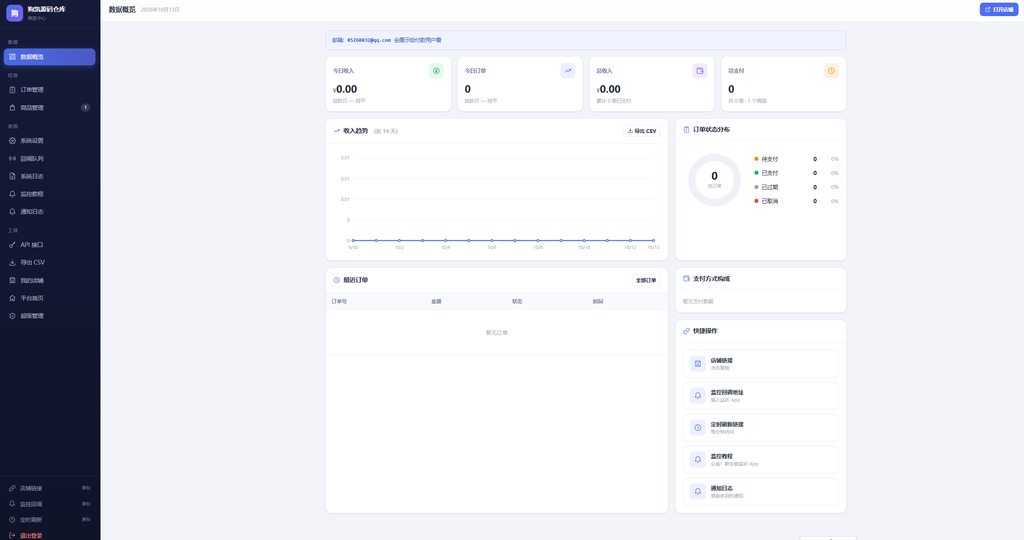This screenshot has height=540, width=1024.
Task: Click the orange clock icon on 待支付 card
Action: click(831, 71)
